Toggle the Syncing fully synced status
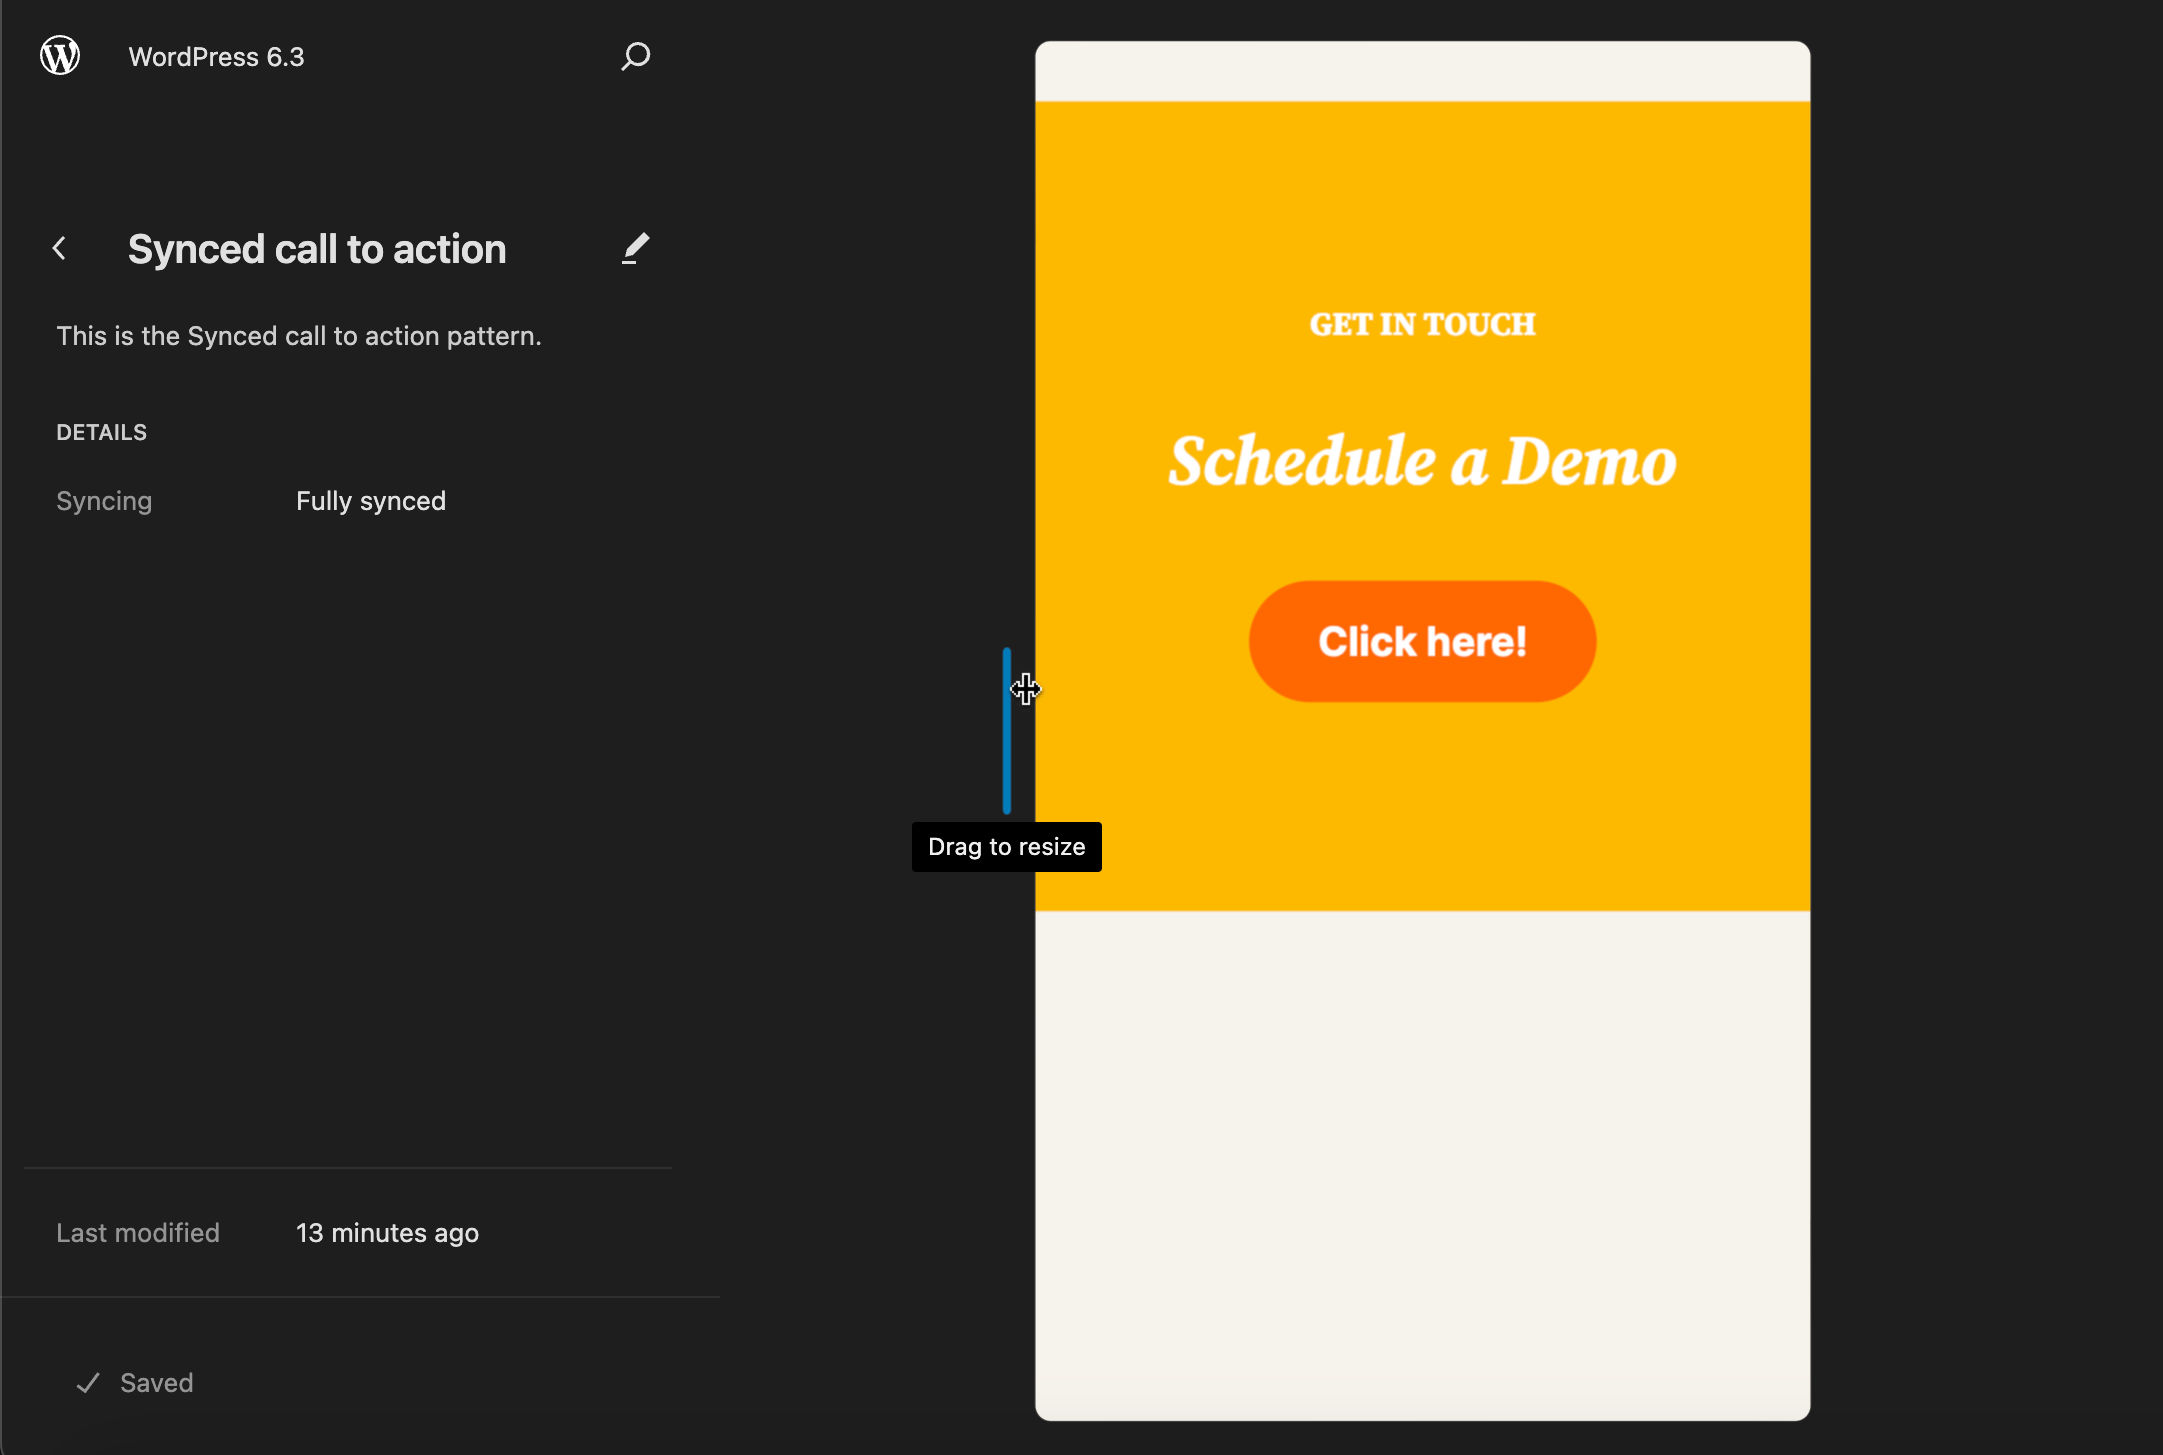Viewport: 2163px width, 1455px height. click(x=370, y=500)
